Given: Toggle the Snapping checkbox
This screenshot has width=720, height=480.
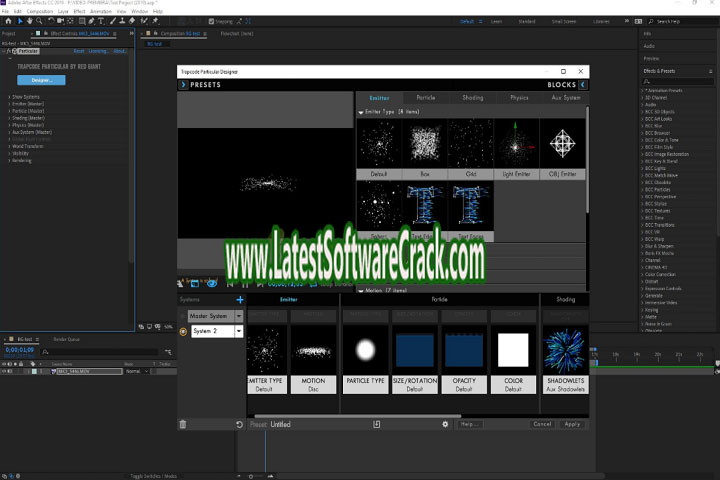Looking at the screenshot, I should click(x=211, y=21).
